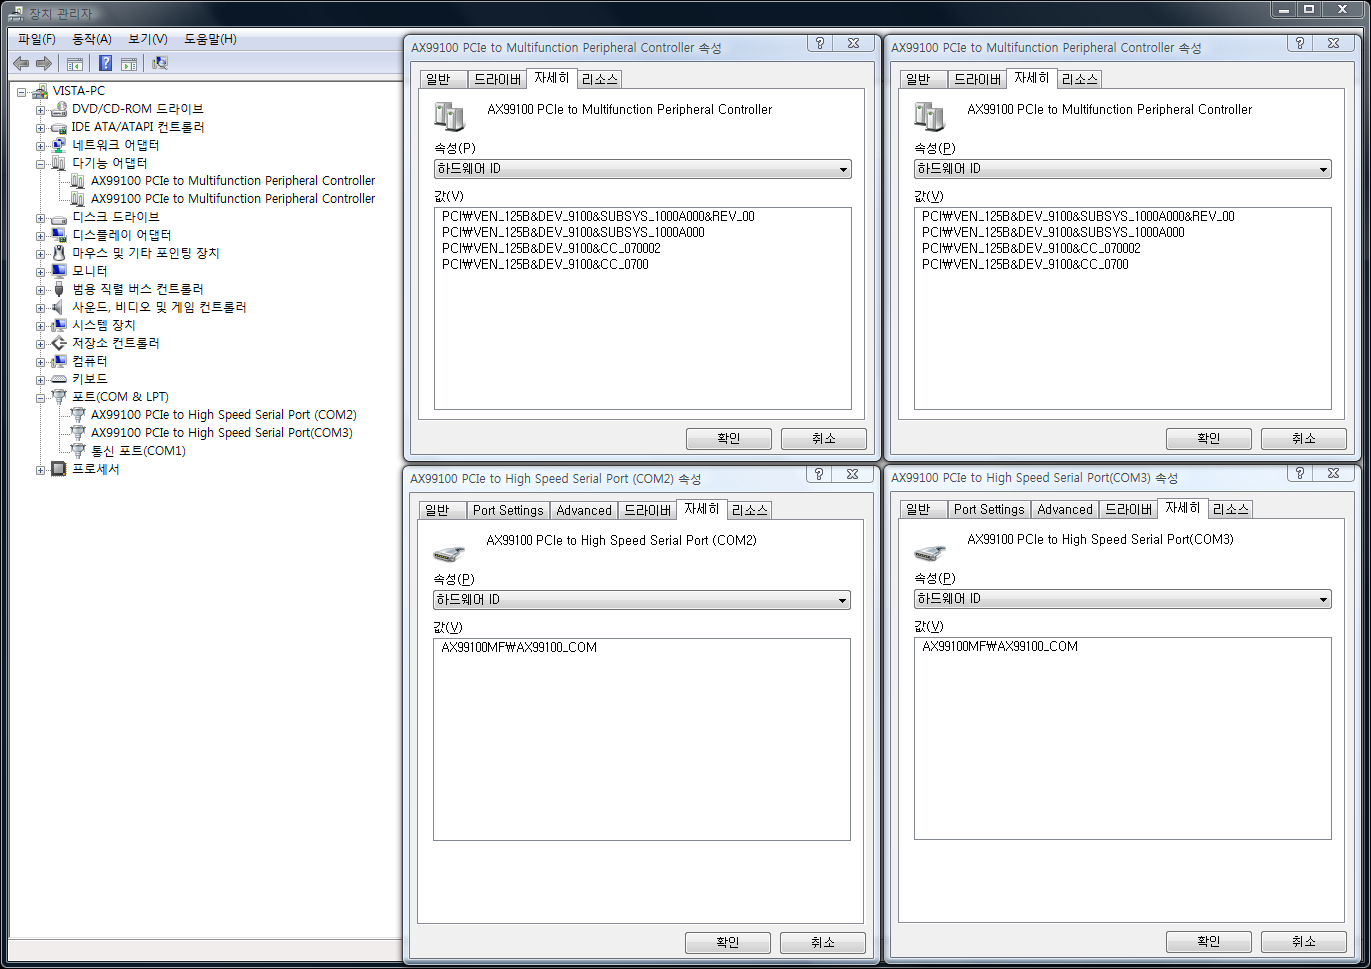The height and width of the screenshot is (969, 1371).
Task: Click 확인 in the COM2 properties dialog
Action: 728,943
